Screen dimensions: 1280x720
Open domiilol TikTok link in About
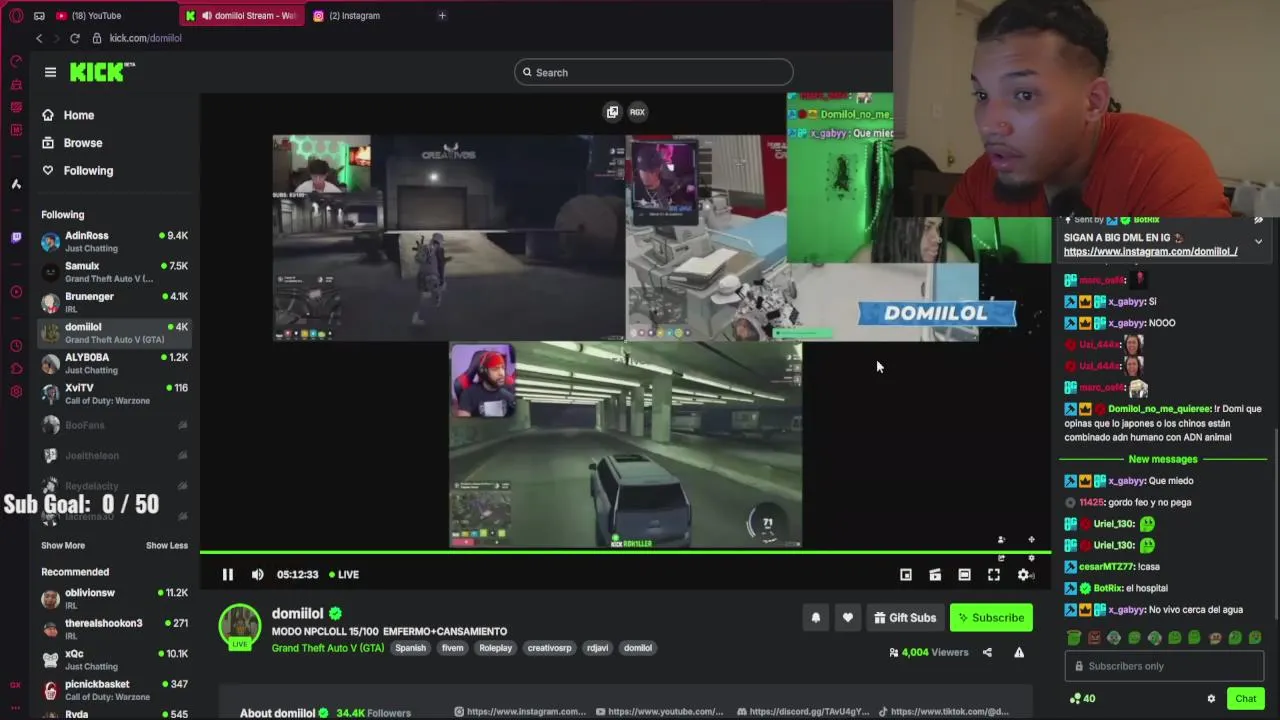pos(944,712)
